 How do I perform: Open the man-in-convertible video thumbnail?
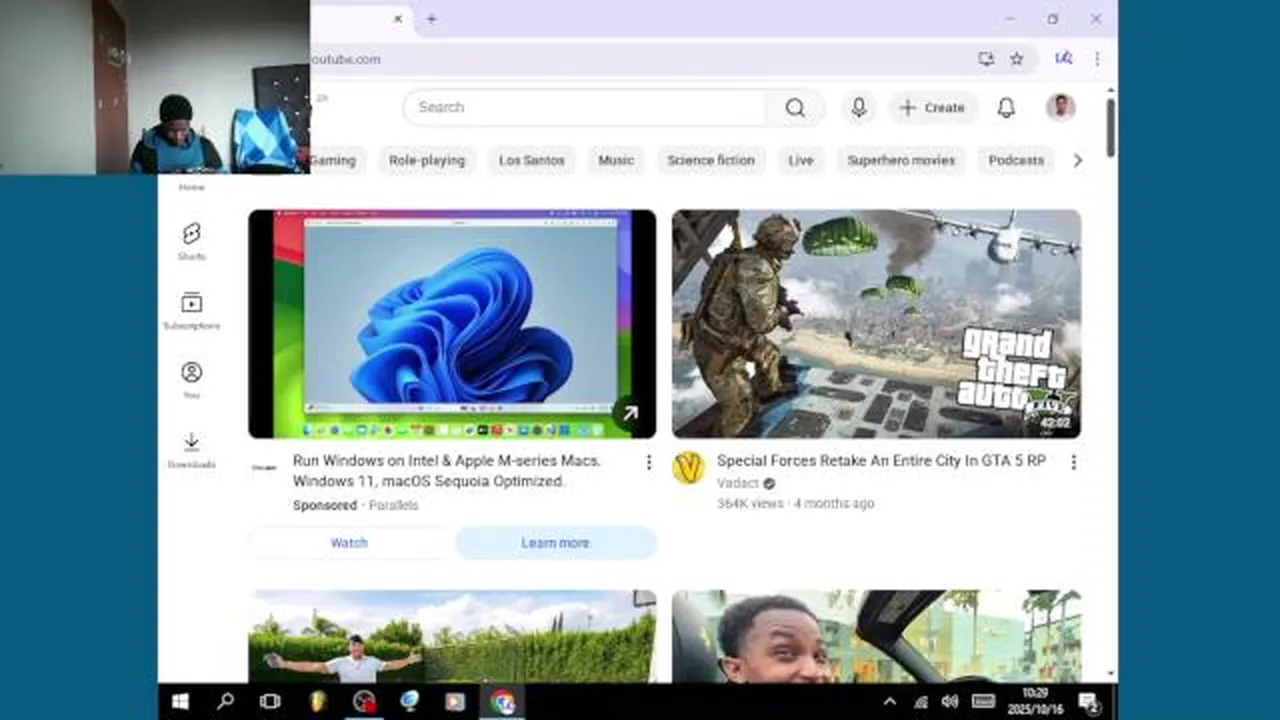876,636
